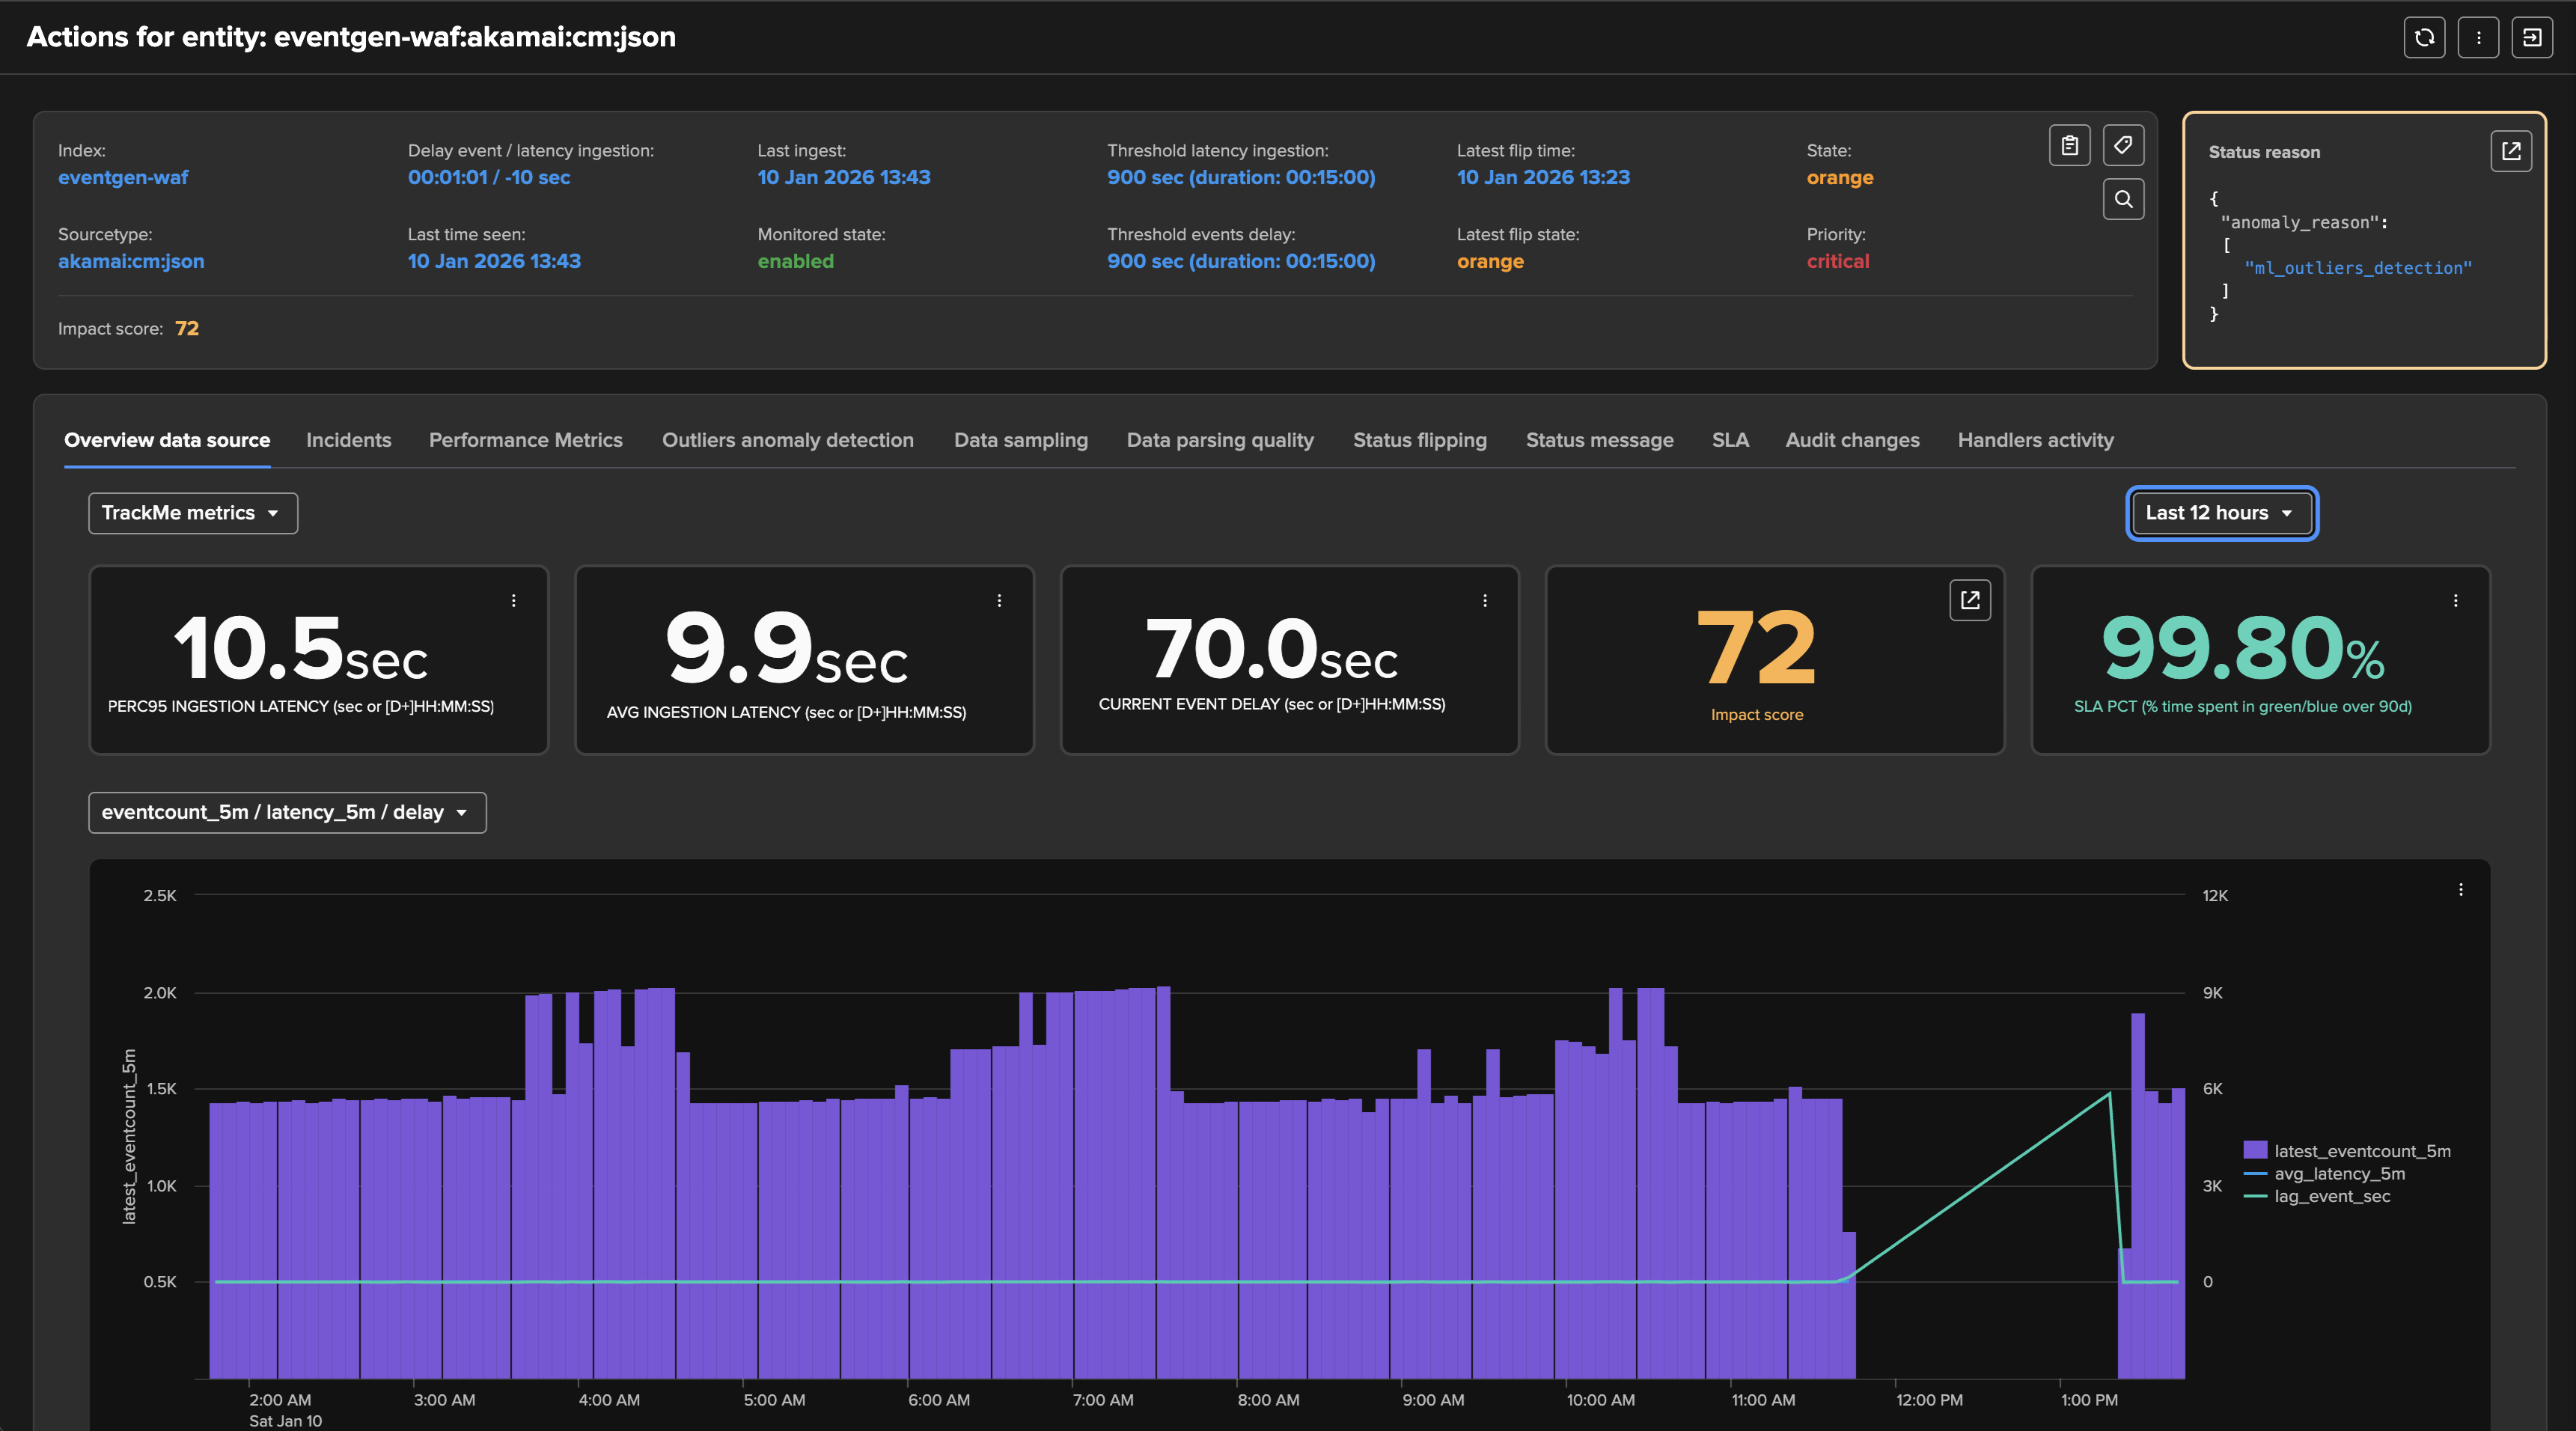The height and width of the screenshot is (1431, 2576).
Task: Open chart panel options menu
Action: pos(2460,890)
